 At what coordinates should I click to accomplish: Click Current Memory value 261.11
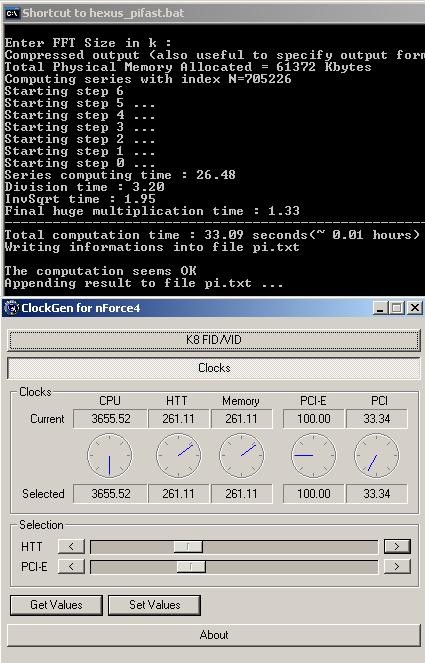[x=241, y=419]
